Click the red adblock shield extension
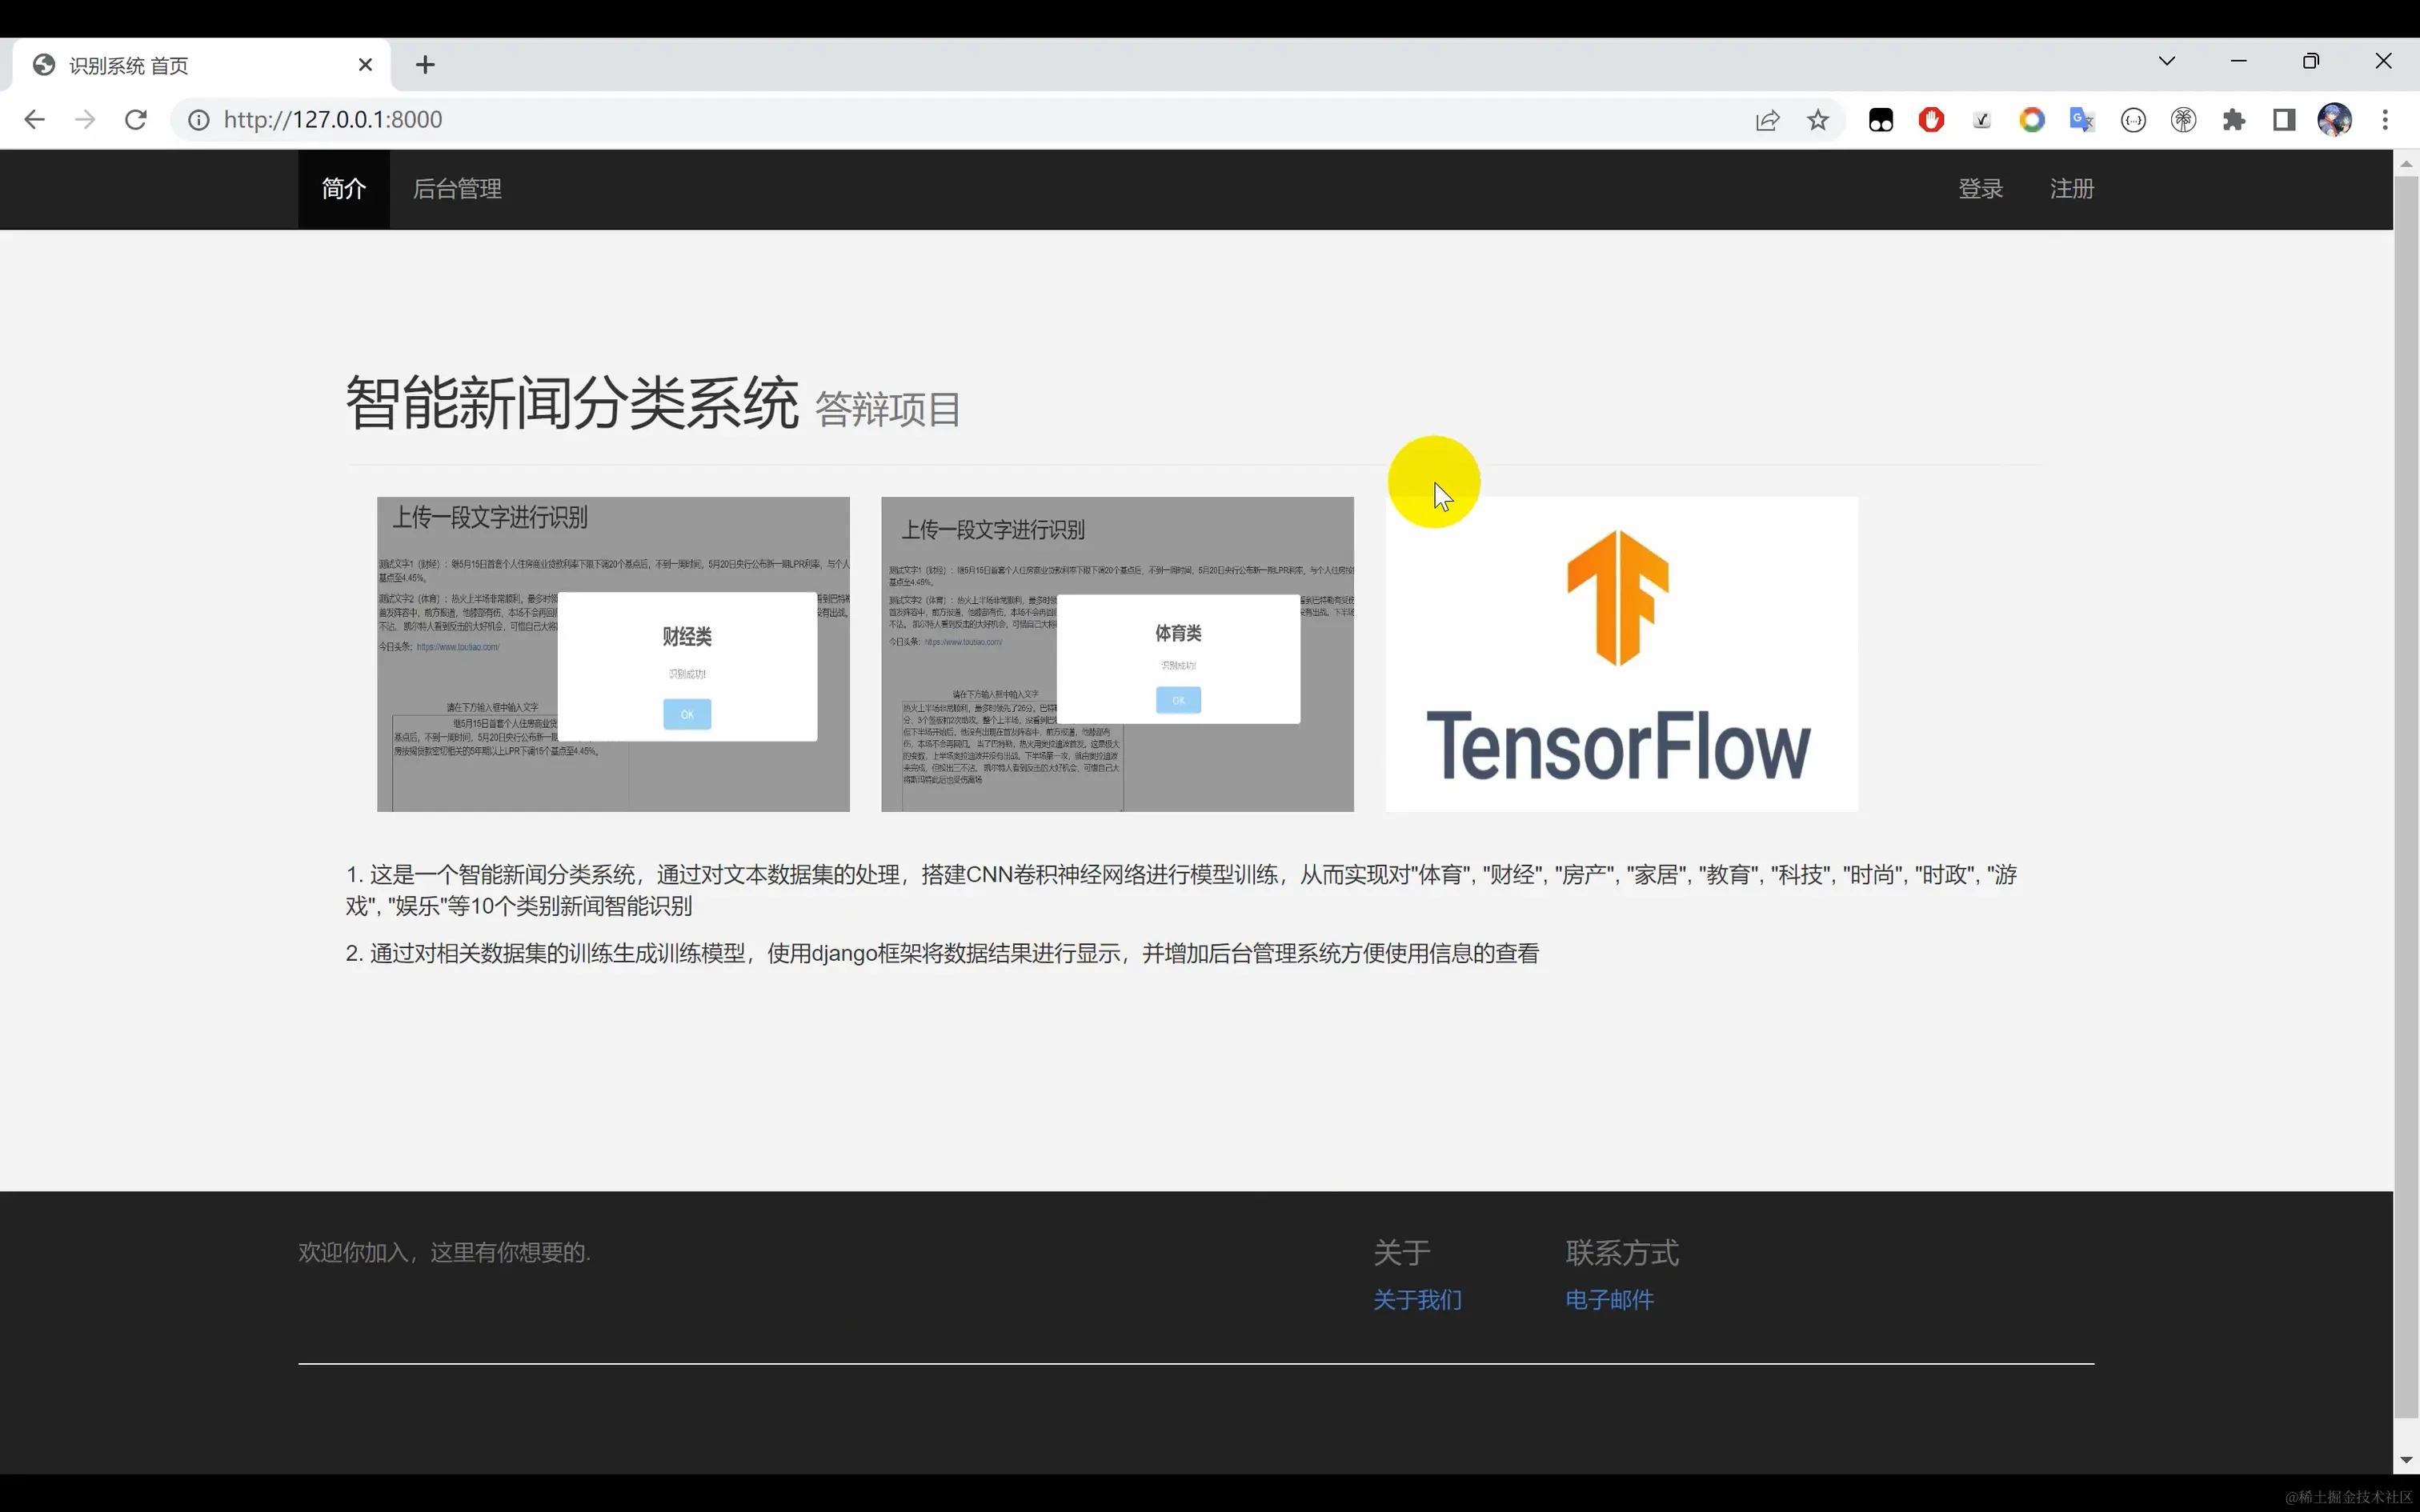 coord(1931,120)
